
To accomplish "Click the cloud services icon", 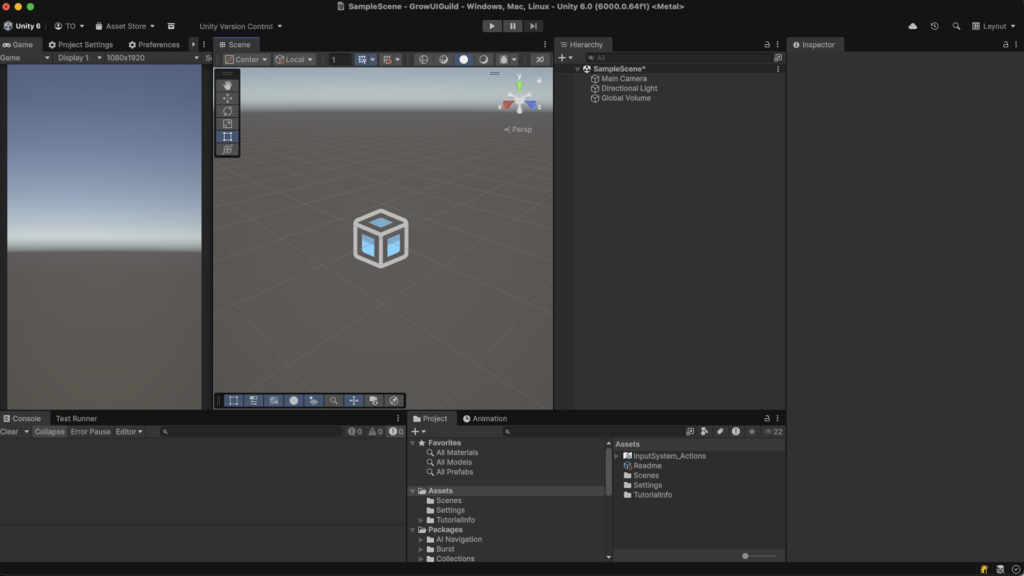I will (913, 26).
